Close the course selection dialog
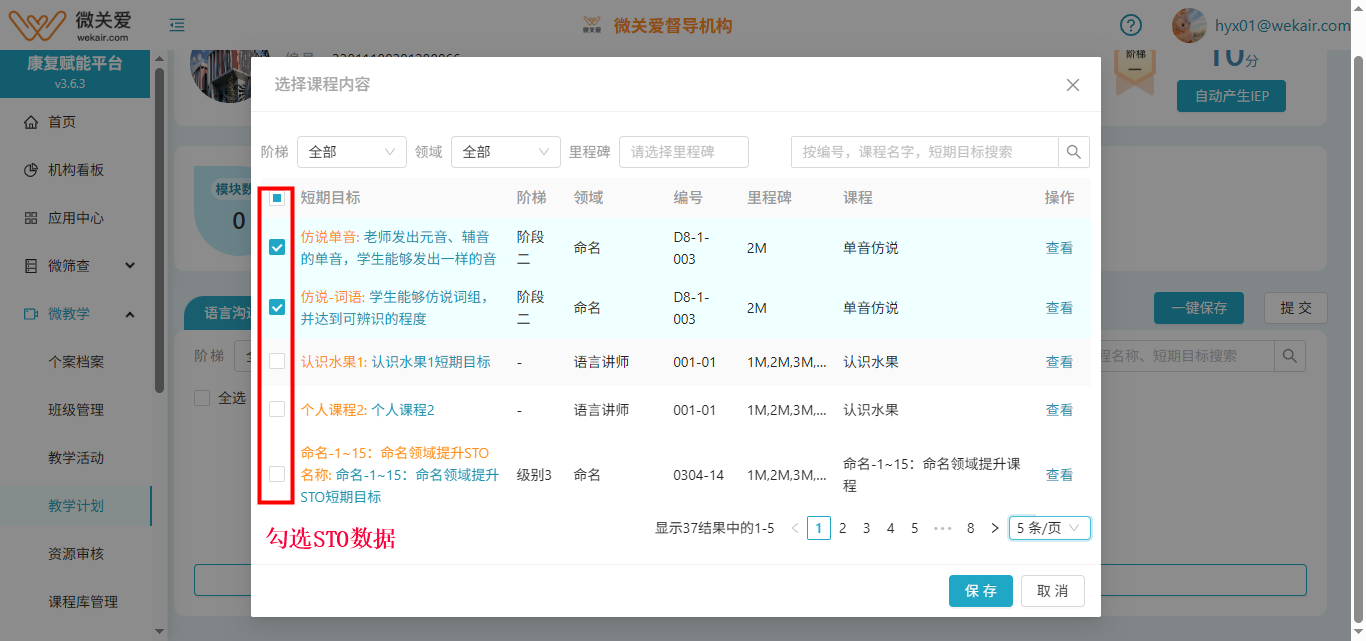The image size is (1366, 641). click(1073, 85)
